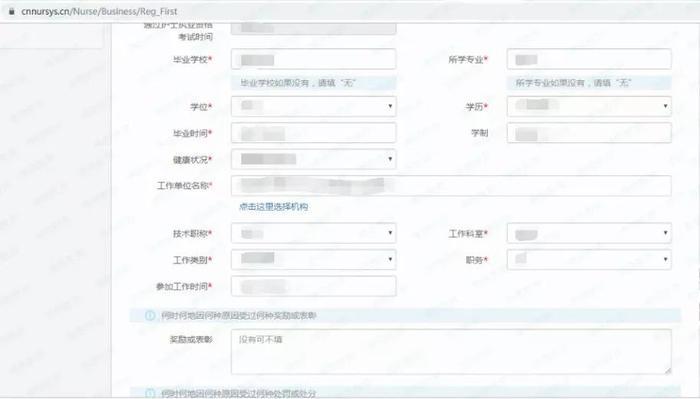Click the info icon beside 奖励或表彰 notice
700x399 pixels.
click(150, 316)
